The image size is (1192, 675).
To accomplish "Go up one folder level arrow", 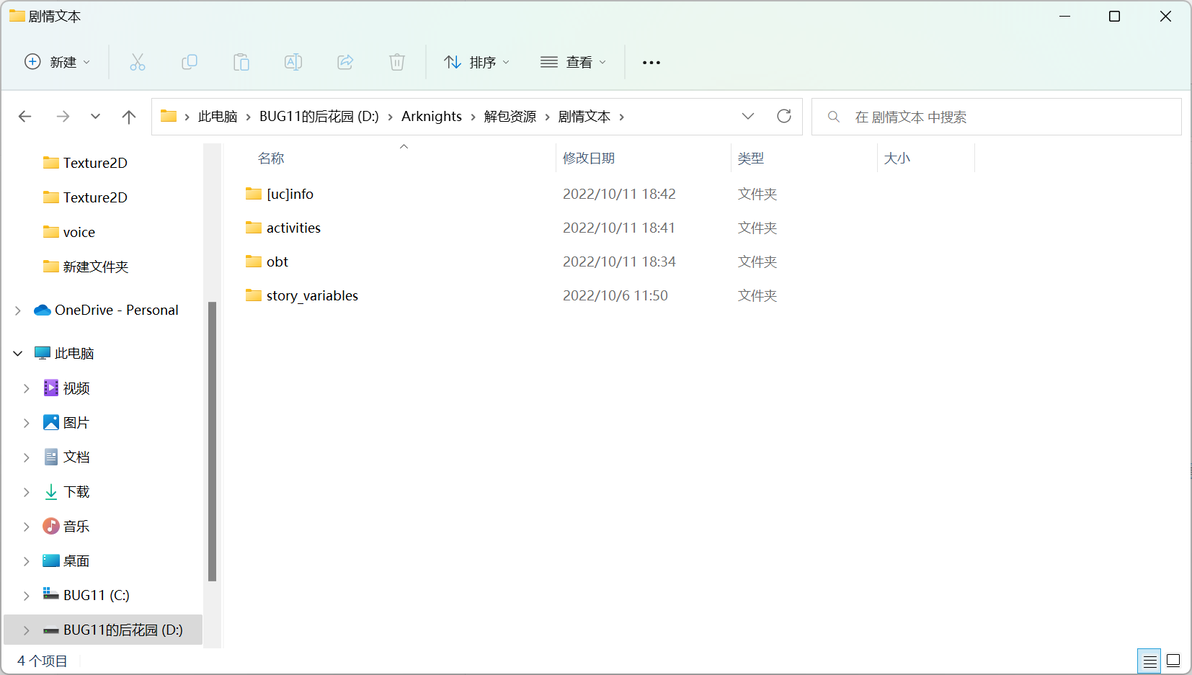I will point(128,116).
